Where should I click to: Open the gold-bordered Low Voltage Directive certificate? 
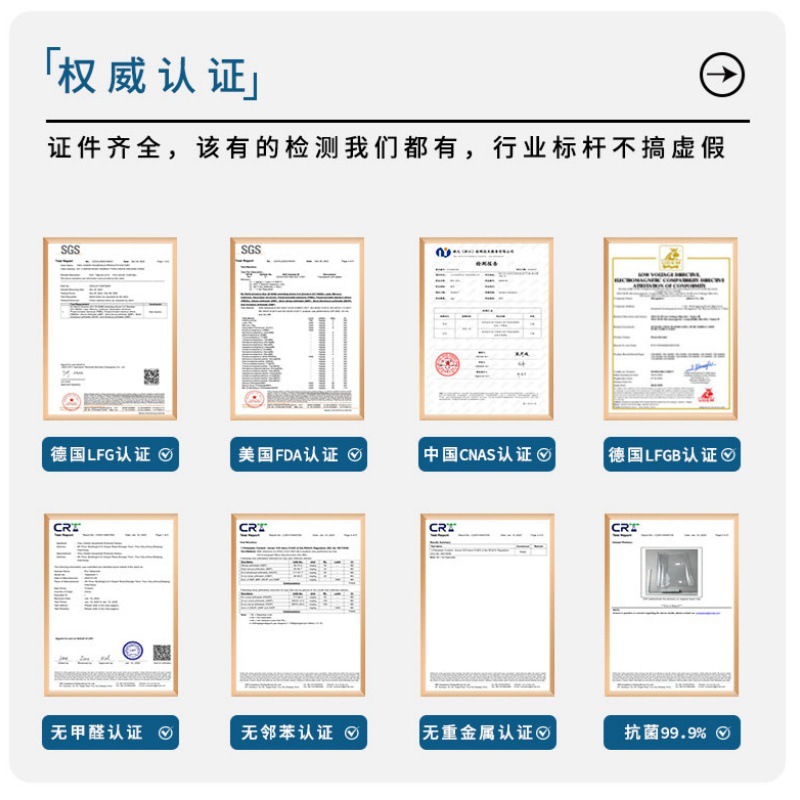pyautogui.click(x=670, y=329)
